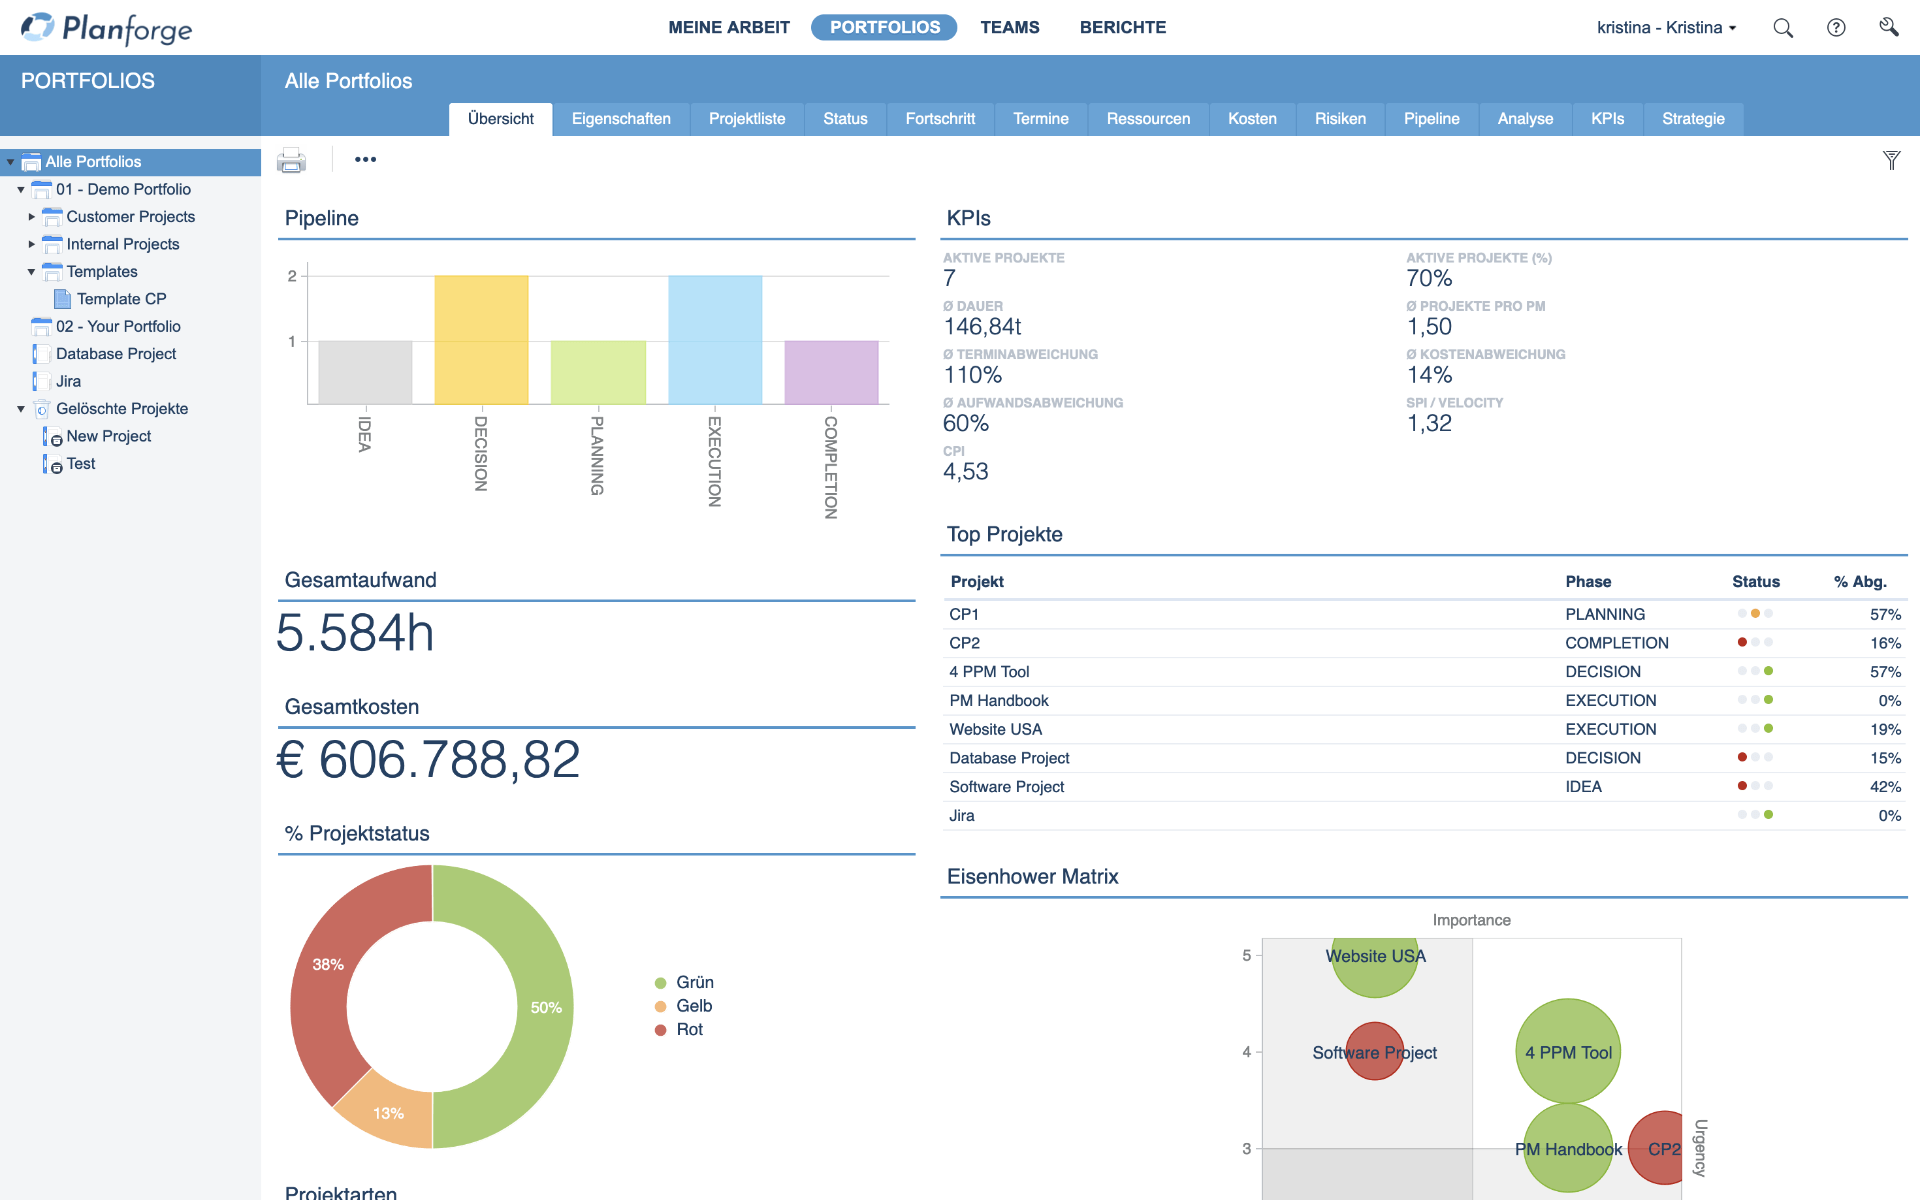Open the settings wrench icon

coord(1888,28)
